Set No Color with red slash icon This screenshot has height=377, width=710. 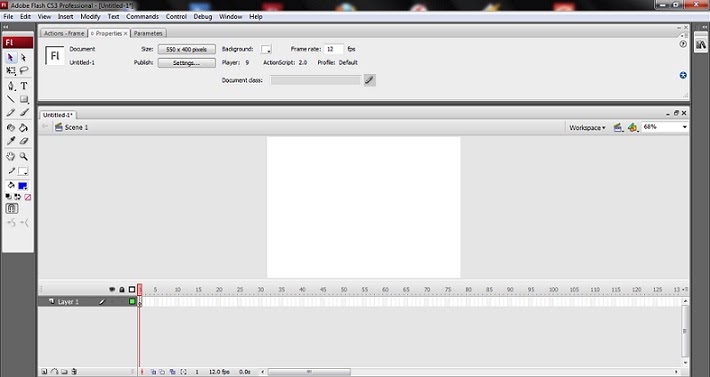[x=28, y=197]
